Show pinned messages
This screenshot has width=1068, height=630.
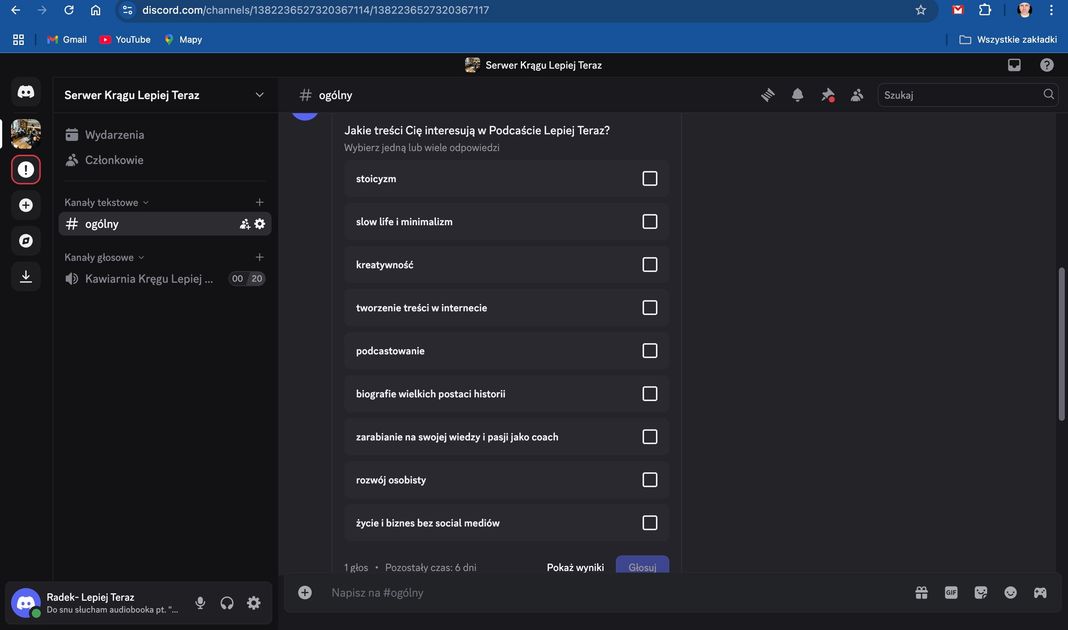point(827,95)
